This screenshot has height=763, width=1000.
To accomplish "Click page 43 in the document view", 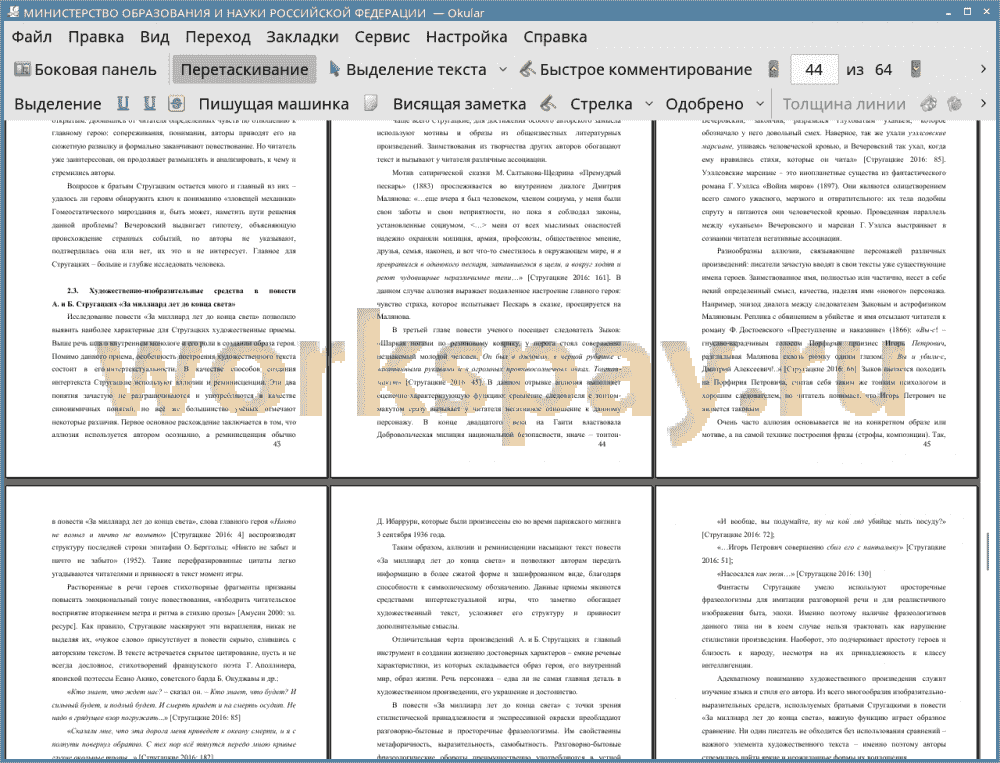I will (x=166, y=297).
